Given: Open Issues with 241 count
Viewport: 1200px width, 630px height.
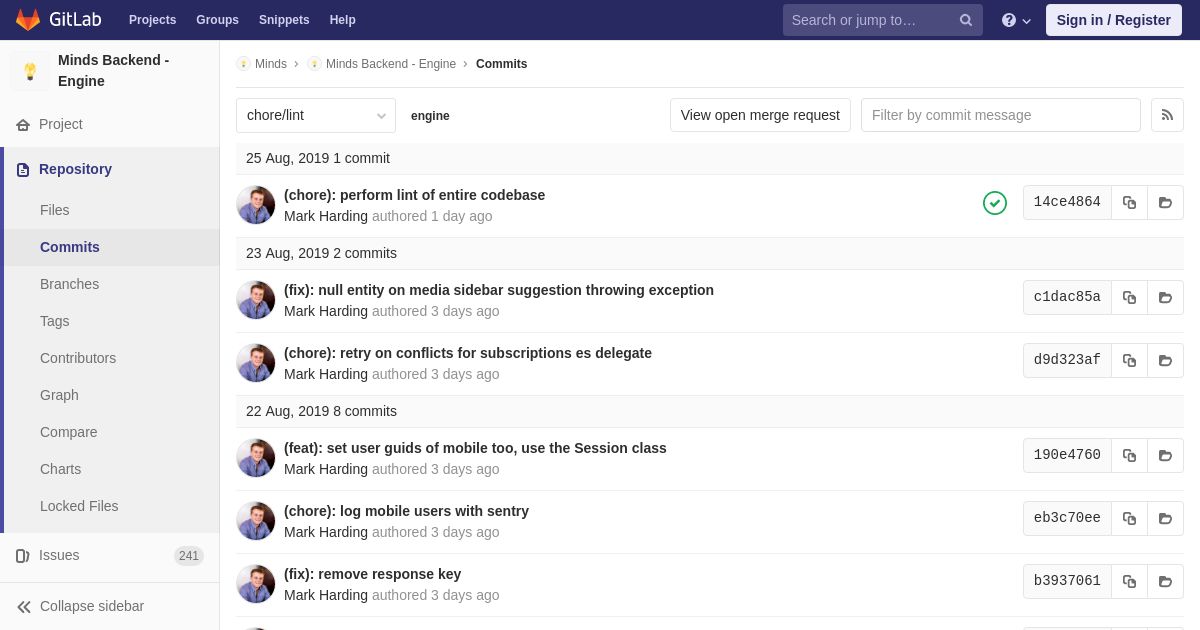Looking at the screenshot, I should pos(110,555).
